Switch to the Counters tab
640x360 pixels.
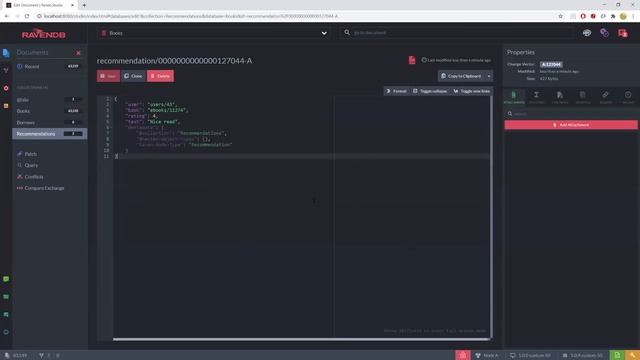pyautogui.click(x=537, y=97)
